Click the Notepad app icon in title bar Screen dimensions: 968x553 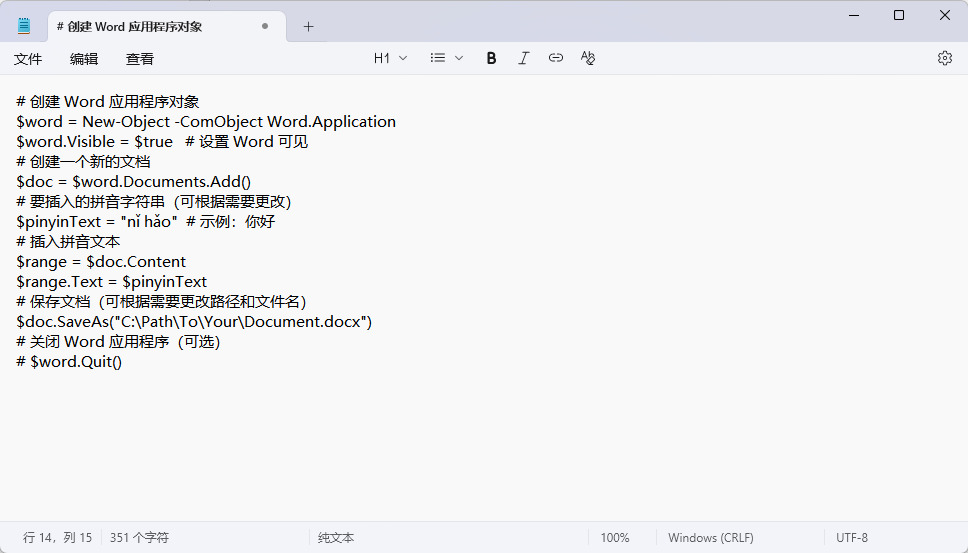pos(24,26)
